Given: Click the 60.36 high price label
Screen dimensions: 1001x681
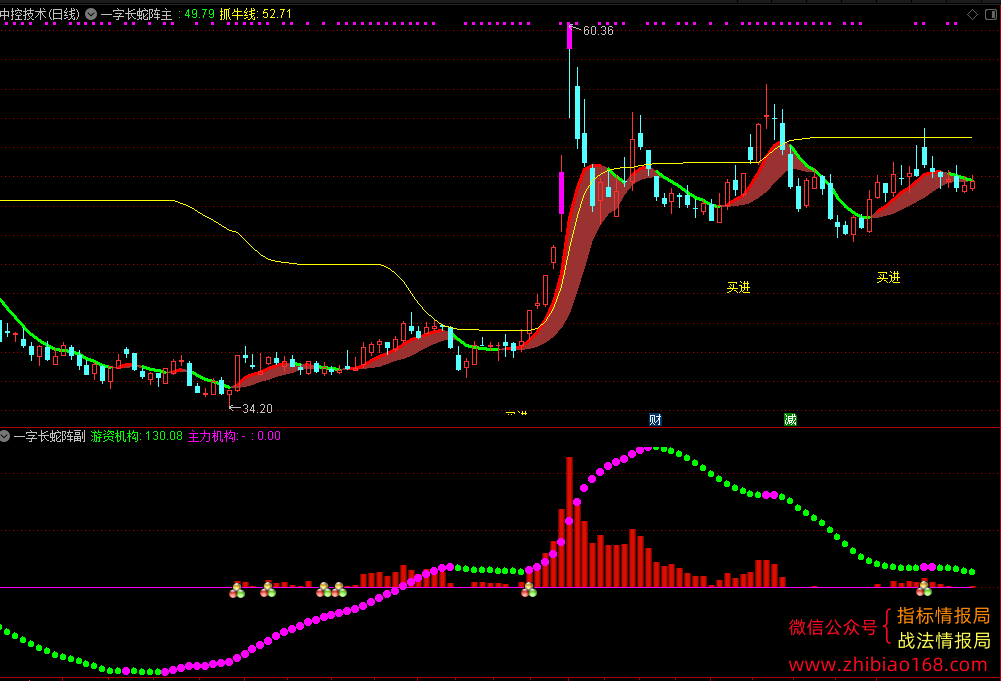Looking at the screenshot, I should tap(598, 31).
